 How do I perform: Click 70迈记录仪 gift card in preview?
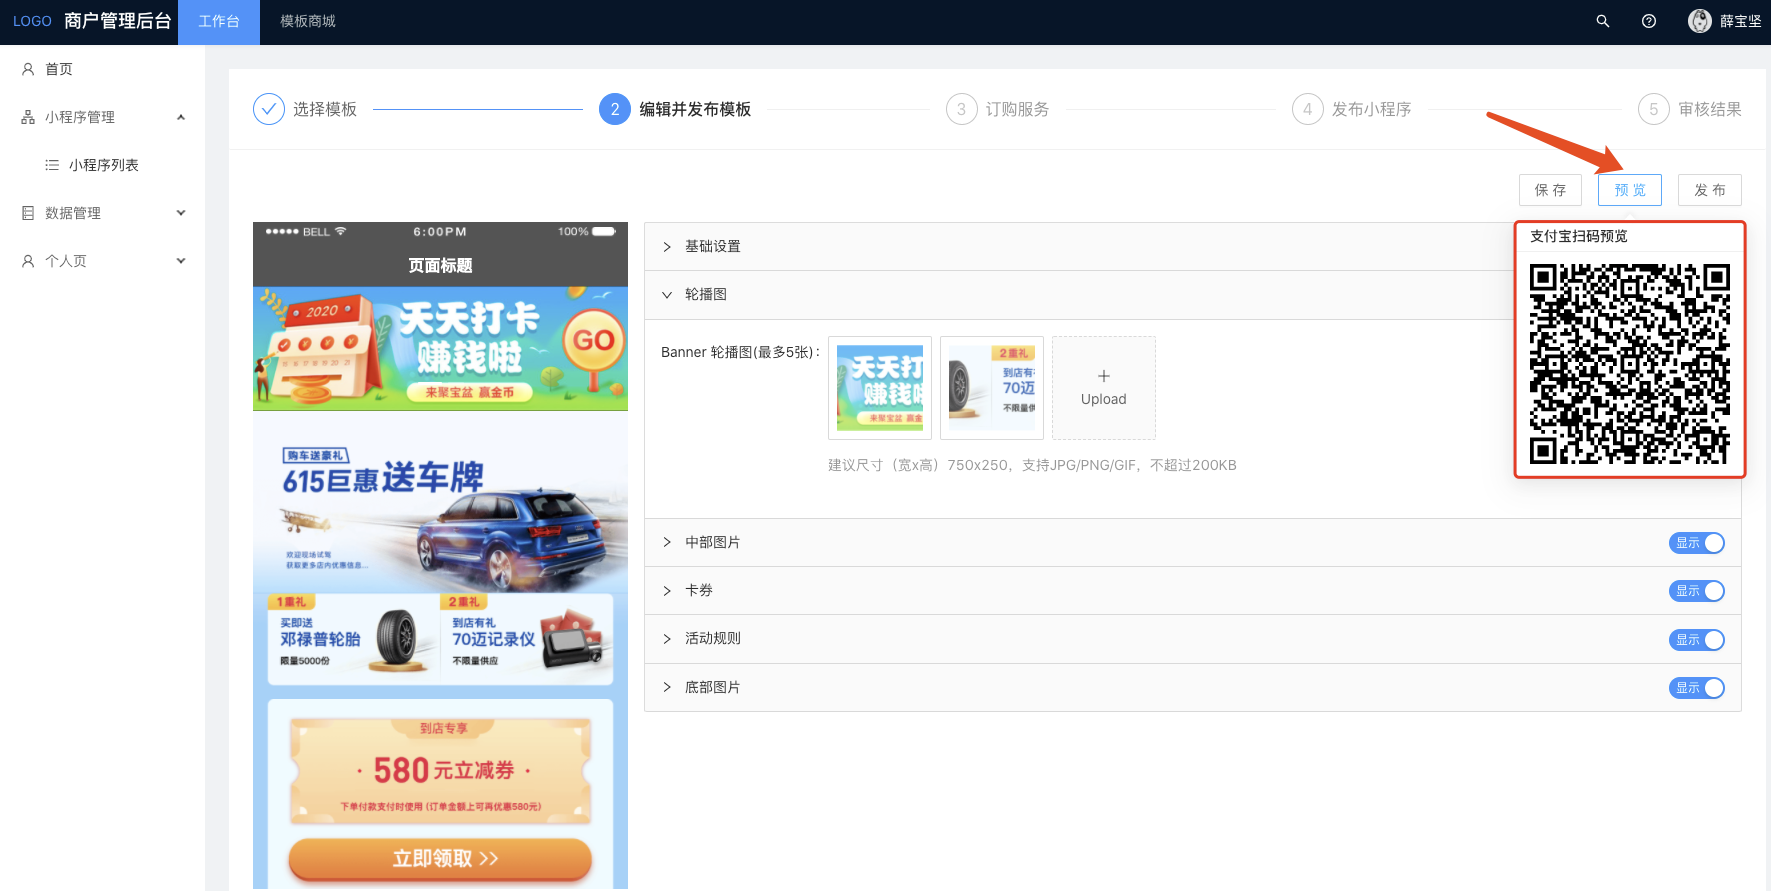pos(527,638)
